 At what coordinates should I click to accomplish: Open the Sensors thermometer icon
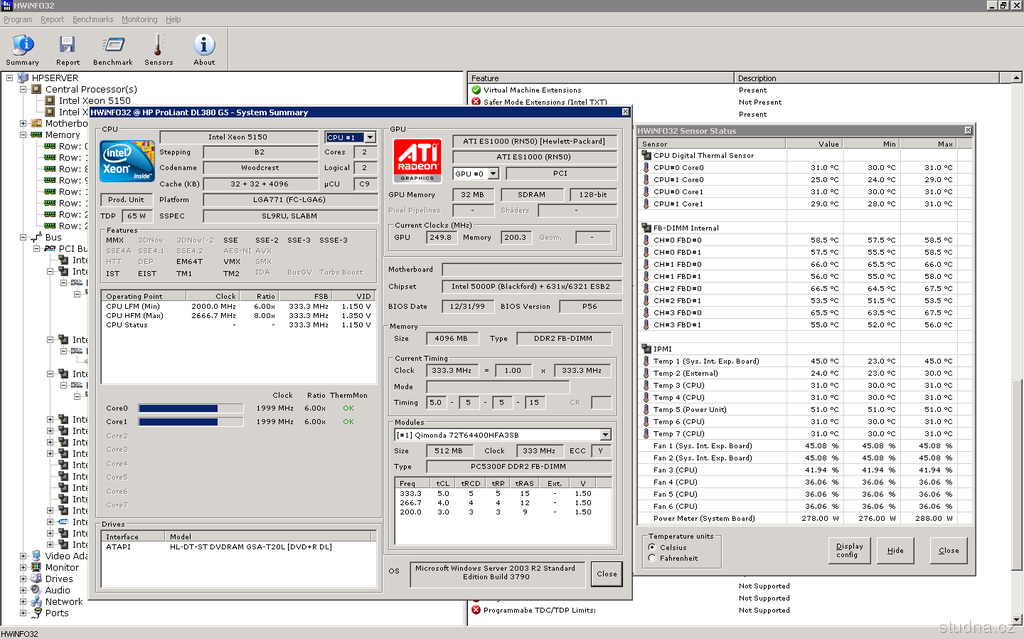(x=158, y=46)
